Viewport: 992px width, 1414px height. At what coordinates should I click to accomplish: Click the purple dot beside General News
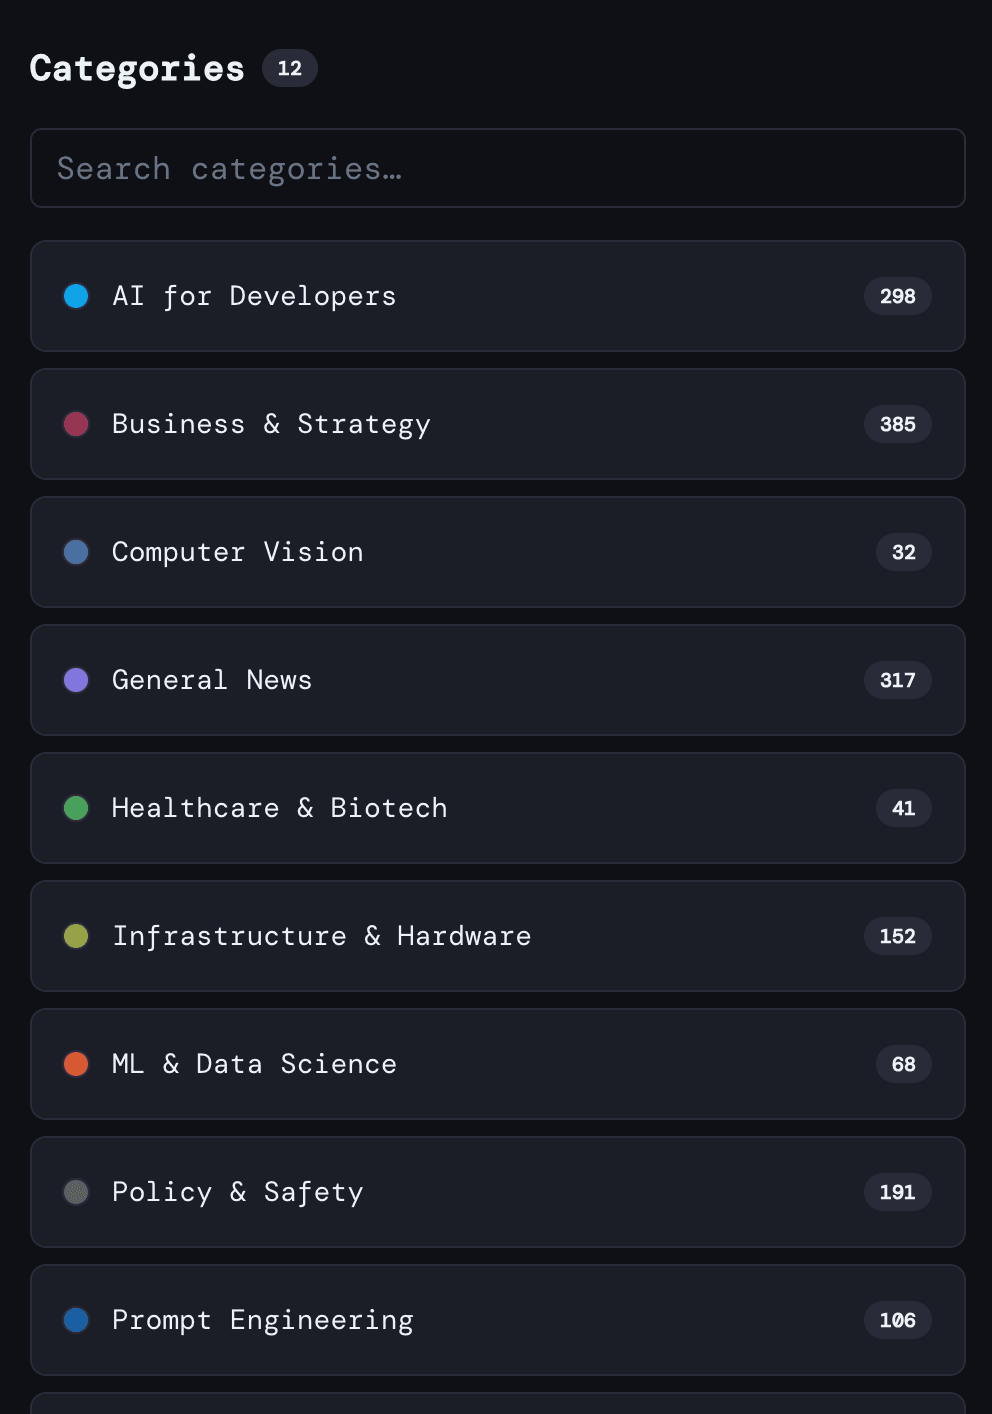tap(76, 680)
